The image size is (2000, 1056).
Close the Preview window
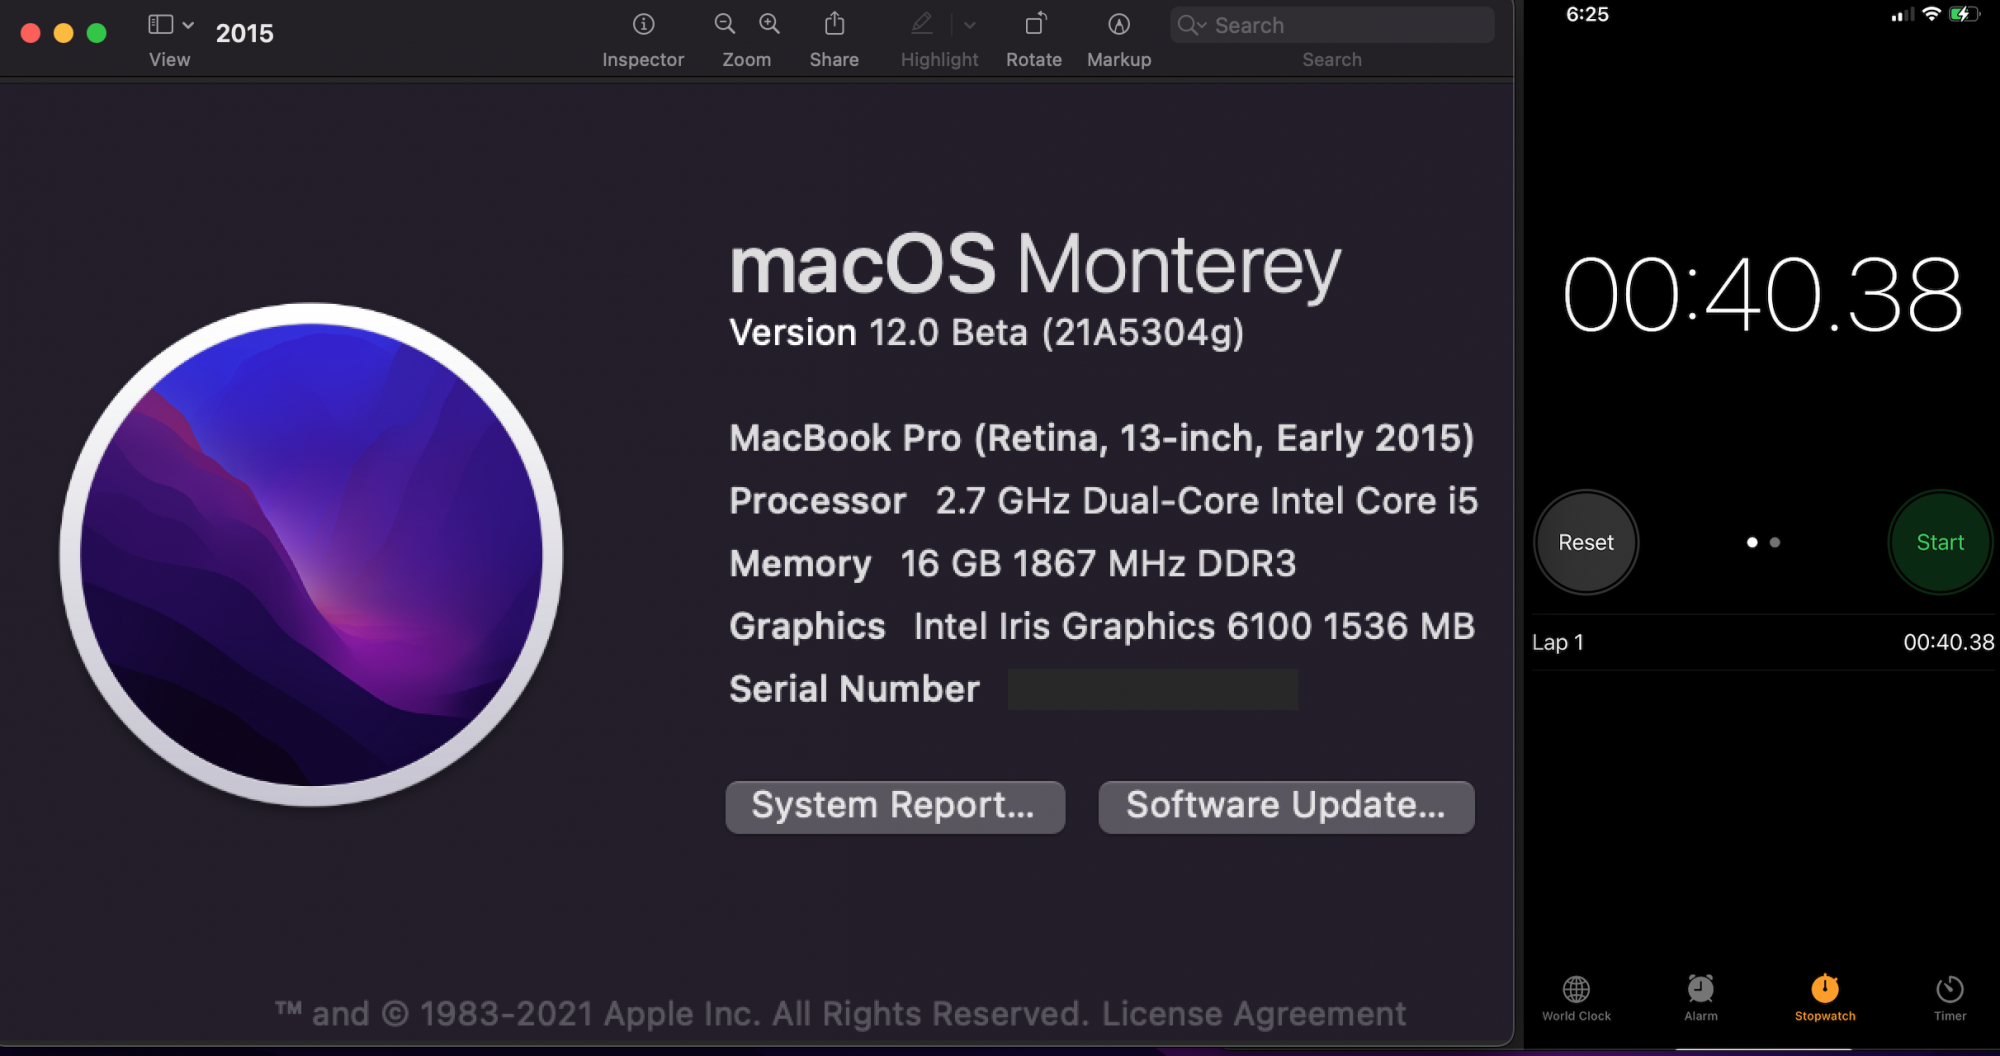30,33
